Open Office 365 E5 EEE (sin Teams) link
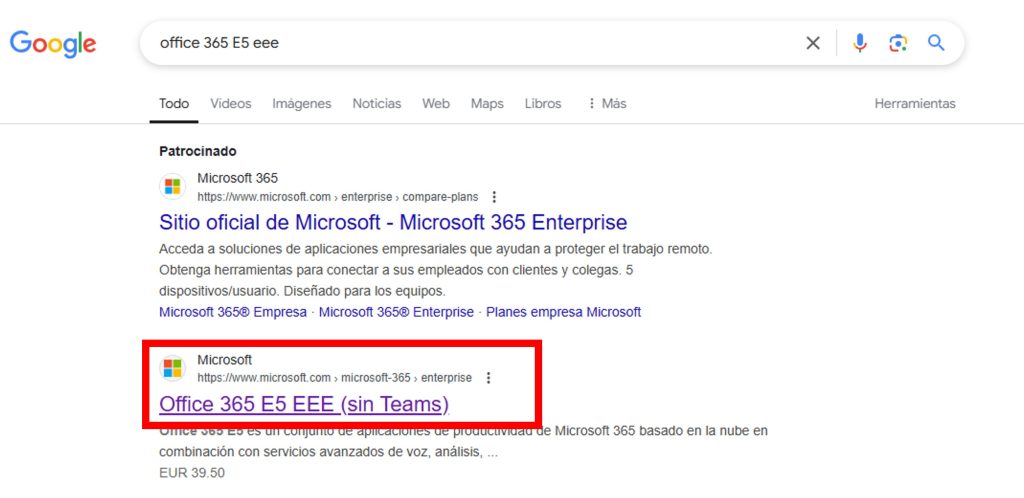 (304, 404)
